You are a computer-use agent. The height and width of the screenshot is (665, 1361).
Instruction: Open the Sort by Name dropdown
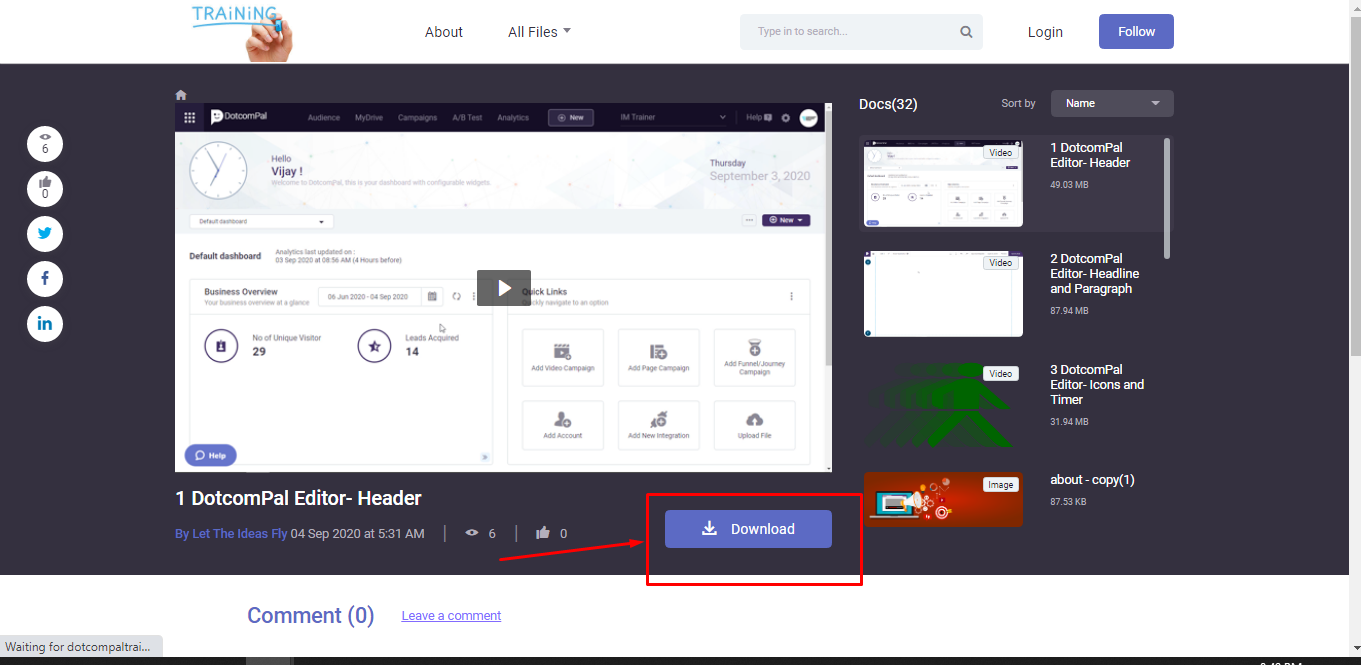pyautogui.click(x=1112, y=103)
